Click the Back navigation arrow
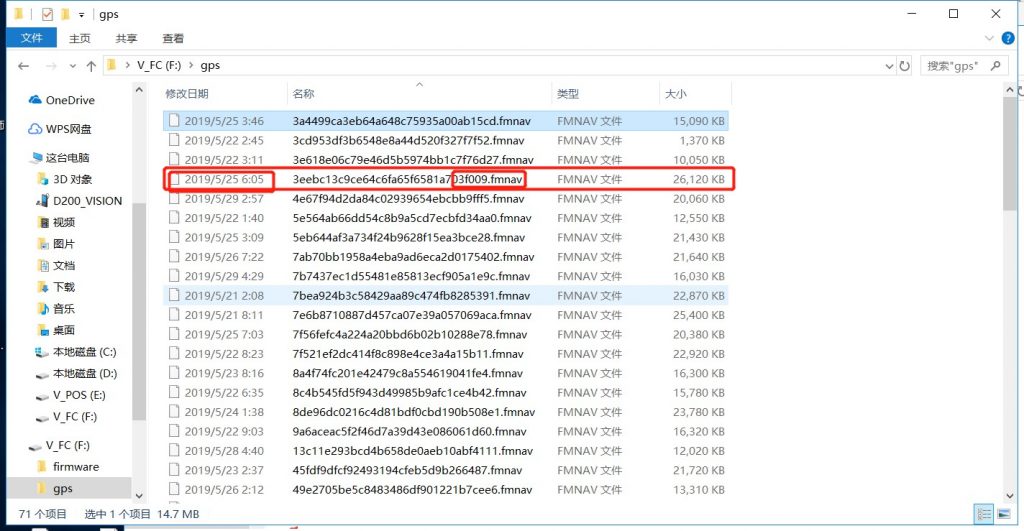This screenshot has width=1024, height=531. click(24, 66)
